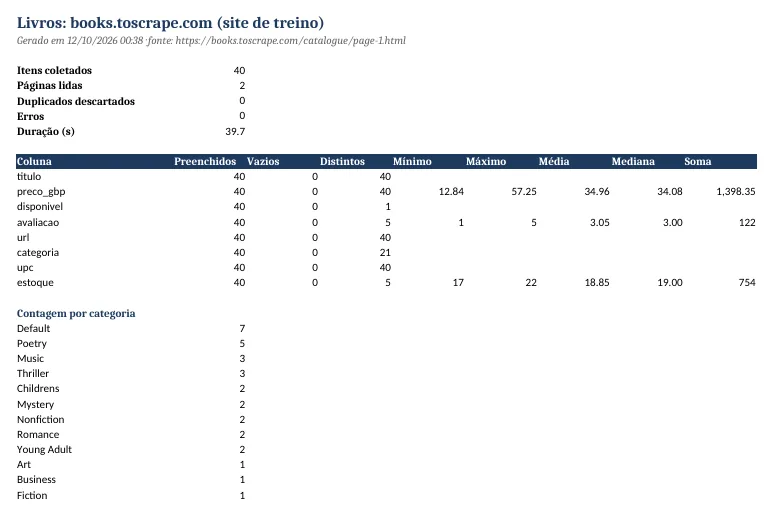Viewport: 773px width, 515px height.
Task: Click the avaliacao sum 122
Action: (747, 222)
